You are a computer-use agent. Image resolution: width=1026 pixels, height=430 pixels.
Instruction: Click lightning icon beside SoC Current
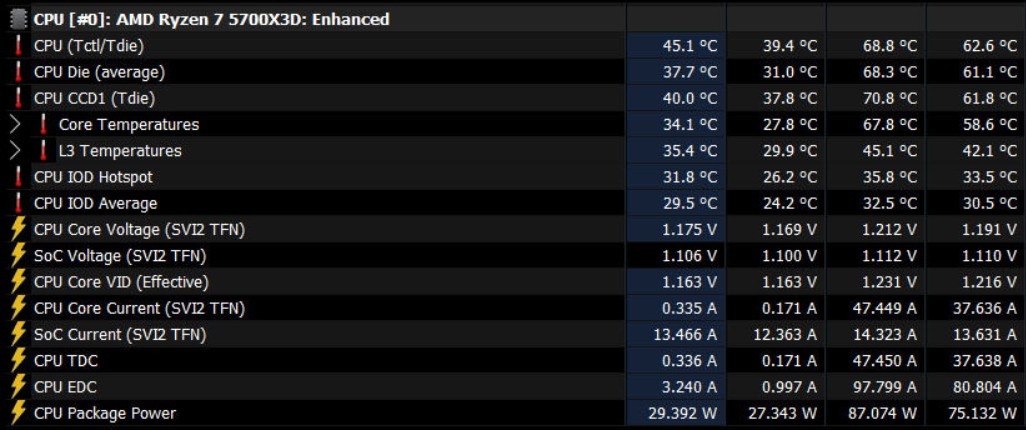point(19,334)
